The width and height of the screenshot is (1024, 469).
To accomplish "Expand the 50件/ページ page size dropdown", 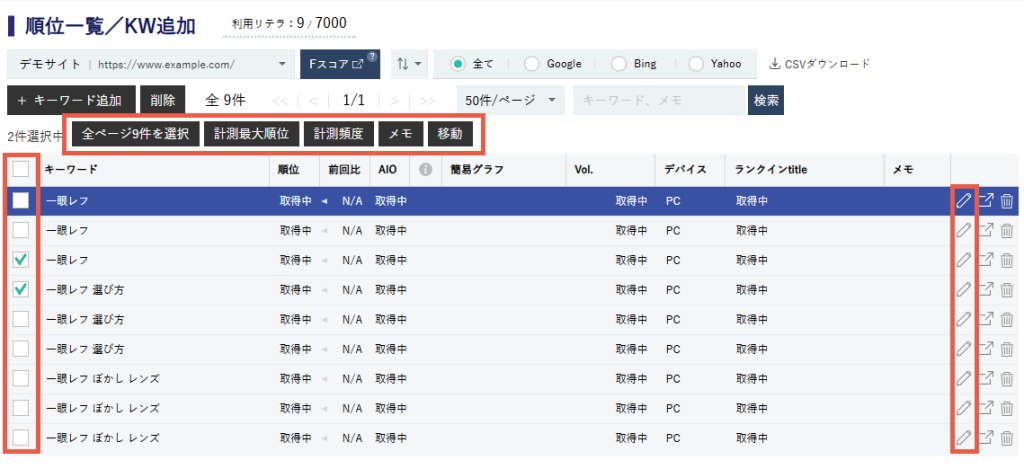I will (510, 100).
